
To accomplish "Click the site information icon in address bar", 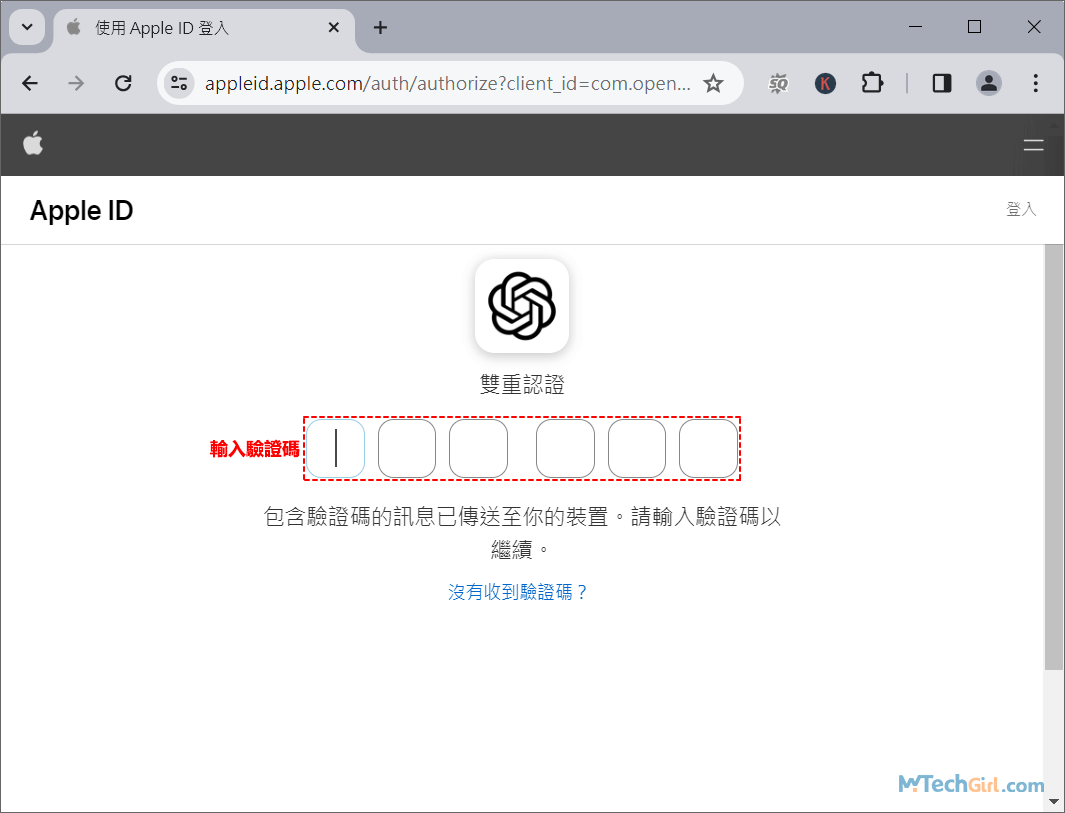I will pyautogui.click(x=179, y=83).
